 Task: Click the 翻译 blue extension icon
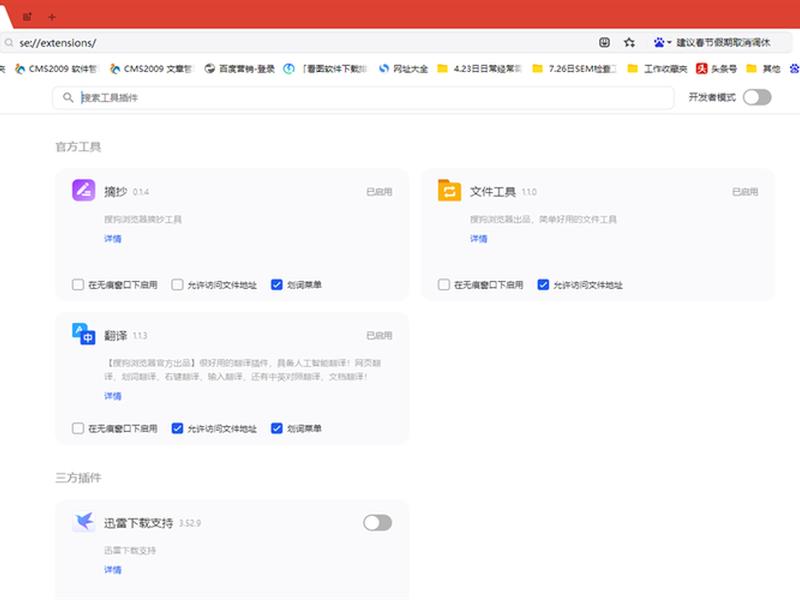click(x=84, y=334)
